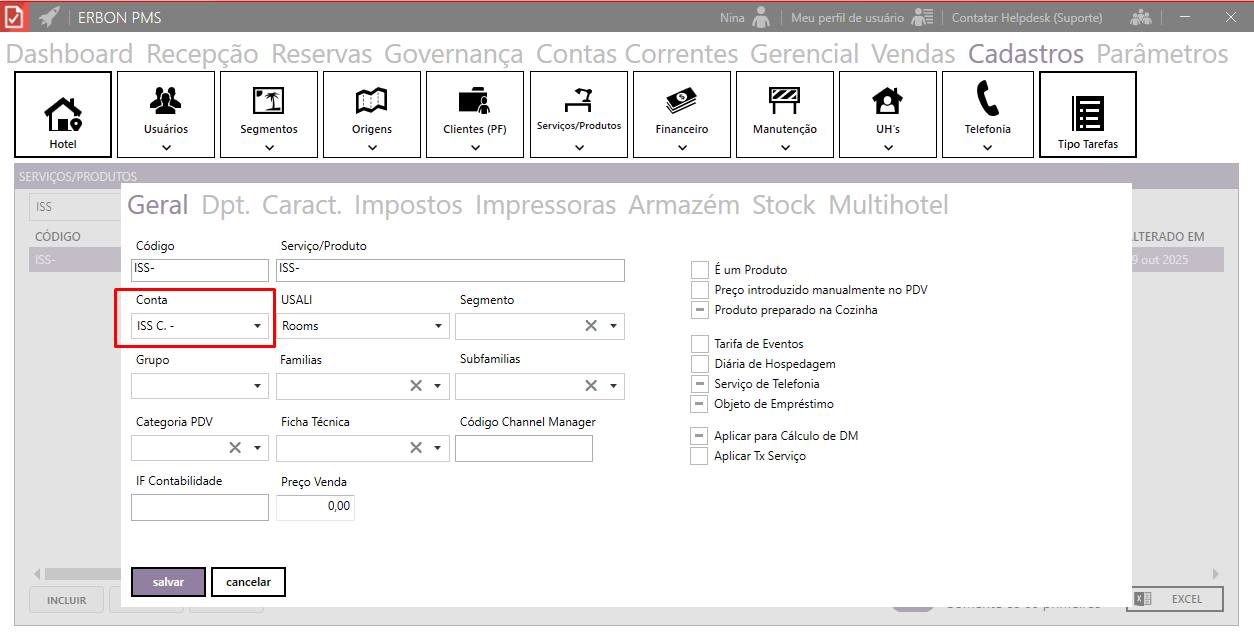Expand the Grupo dropdown list
This screenshot has width=1254, height=635.
tap(257, 386)
